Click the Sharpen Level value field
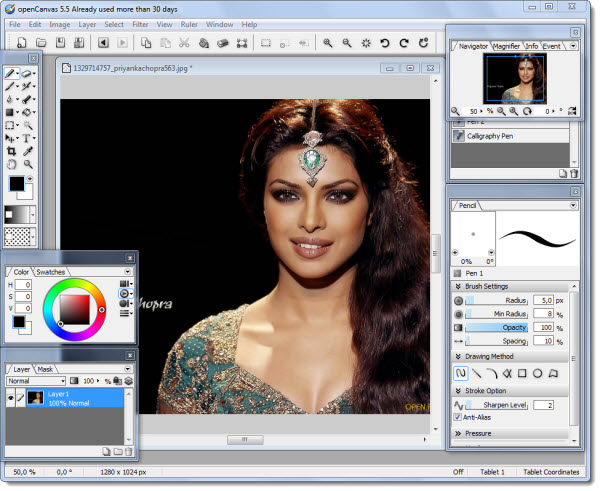The height and width of the screenshot is (491, 600). coord(543,405)
